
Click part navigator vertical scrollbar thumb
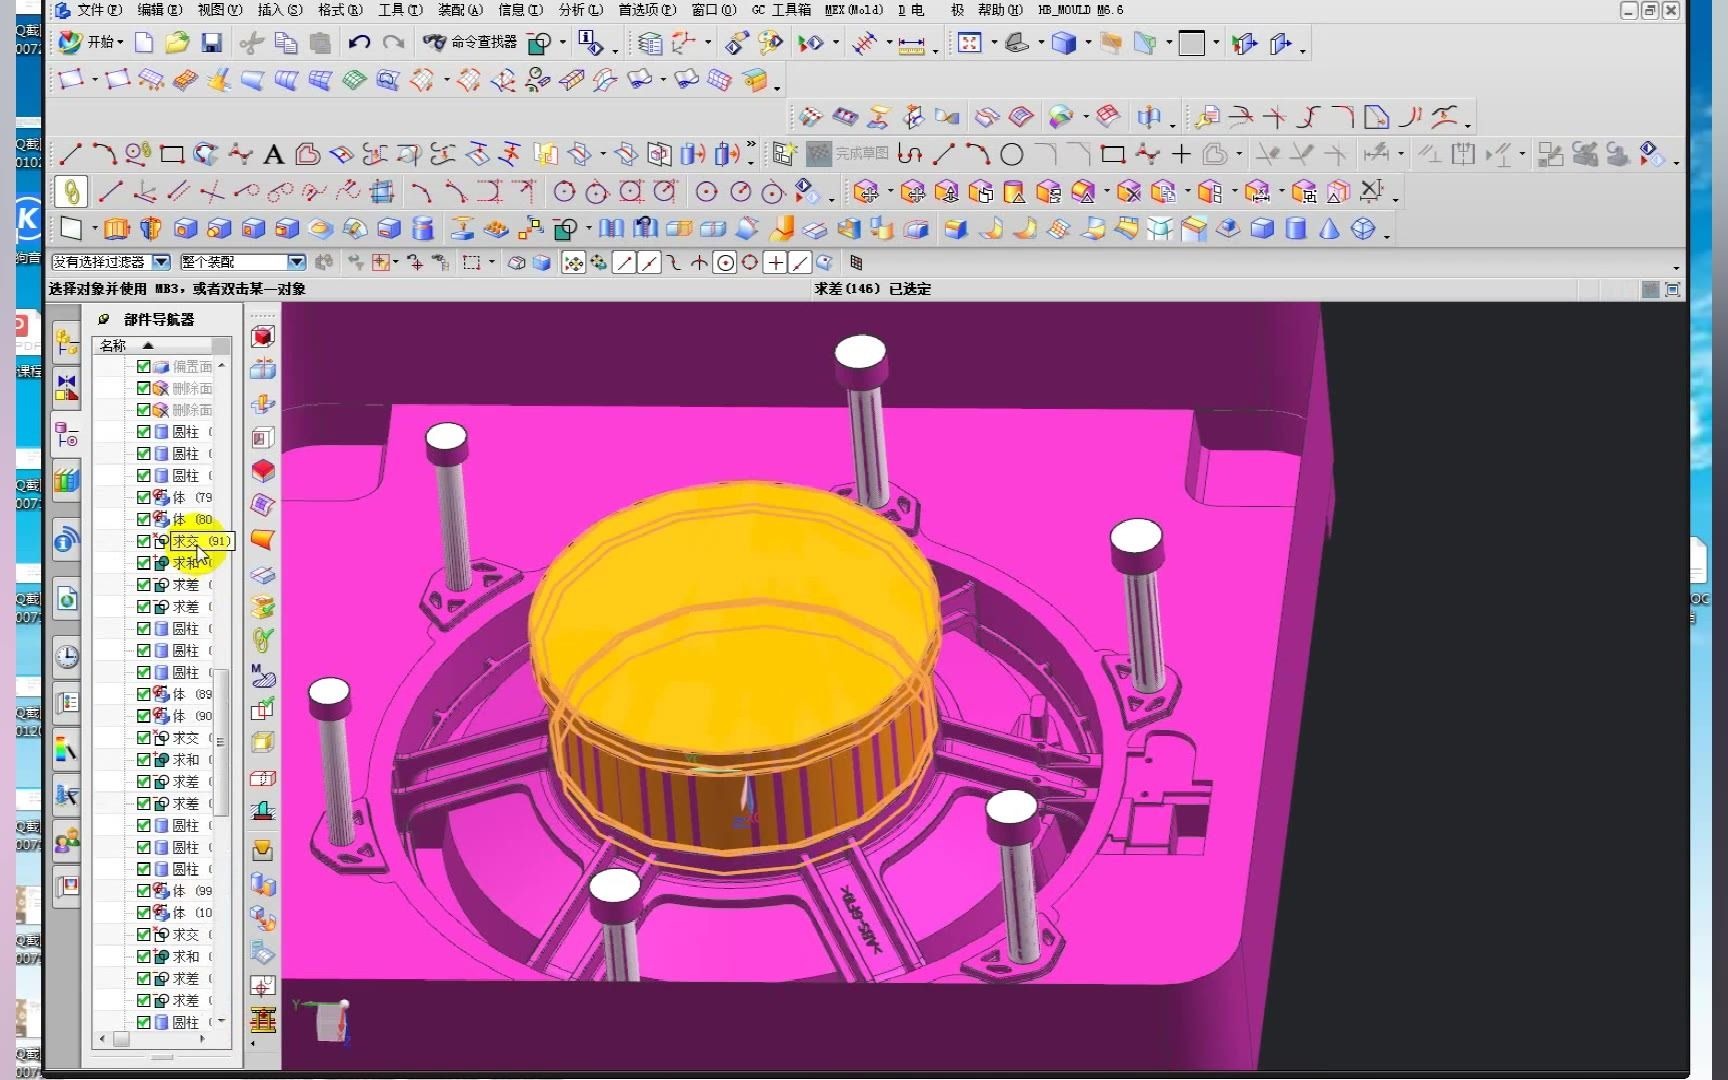point(223,743)
